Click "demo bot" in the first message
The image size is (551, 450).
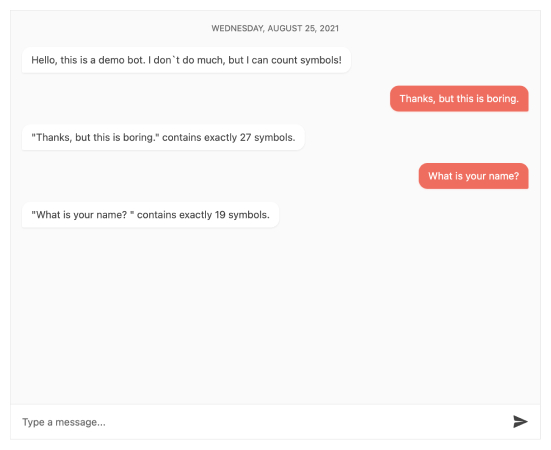122,60
